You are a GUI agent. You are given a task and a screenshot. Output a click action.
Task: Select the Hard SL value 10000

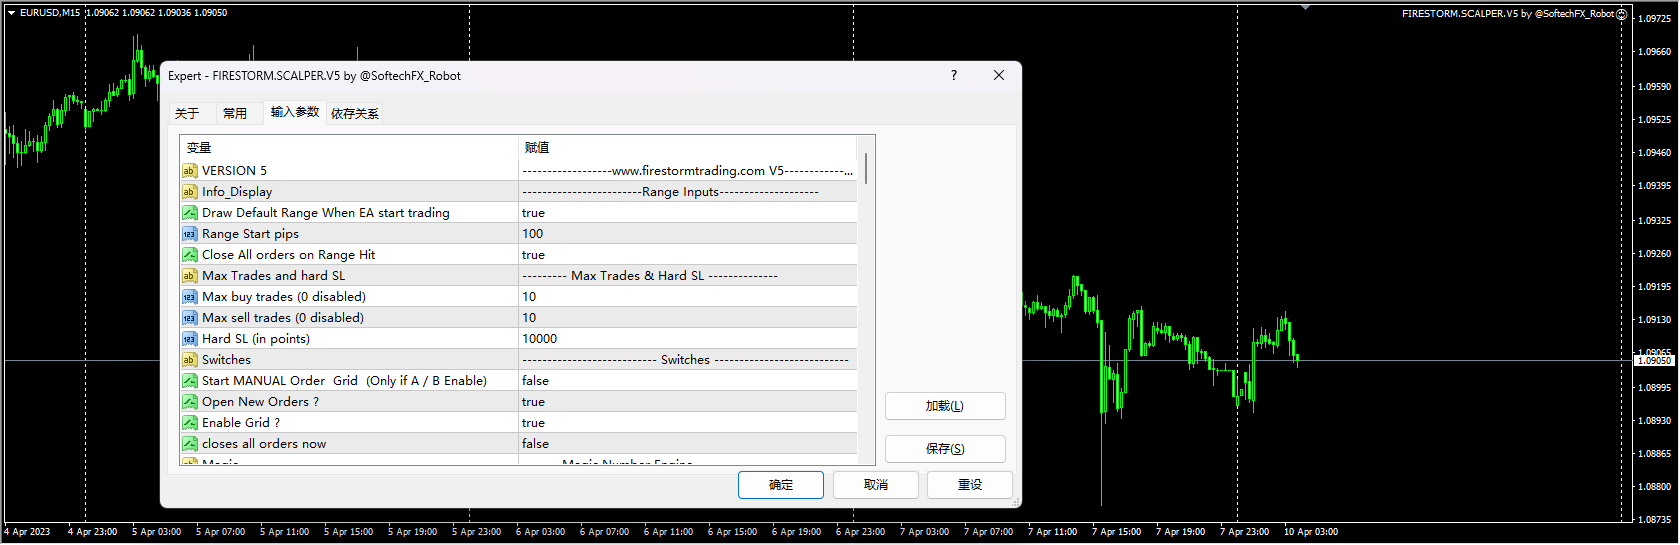pyautogui.click(x=688, y=339)
